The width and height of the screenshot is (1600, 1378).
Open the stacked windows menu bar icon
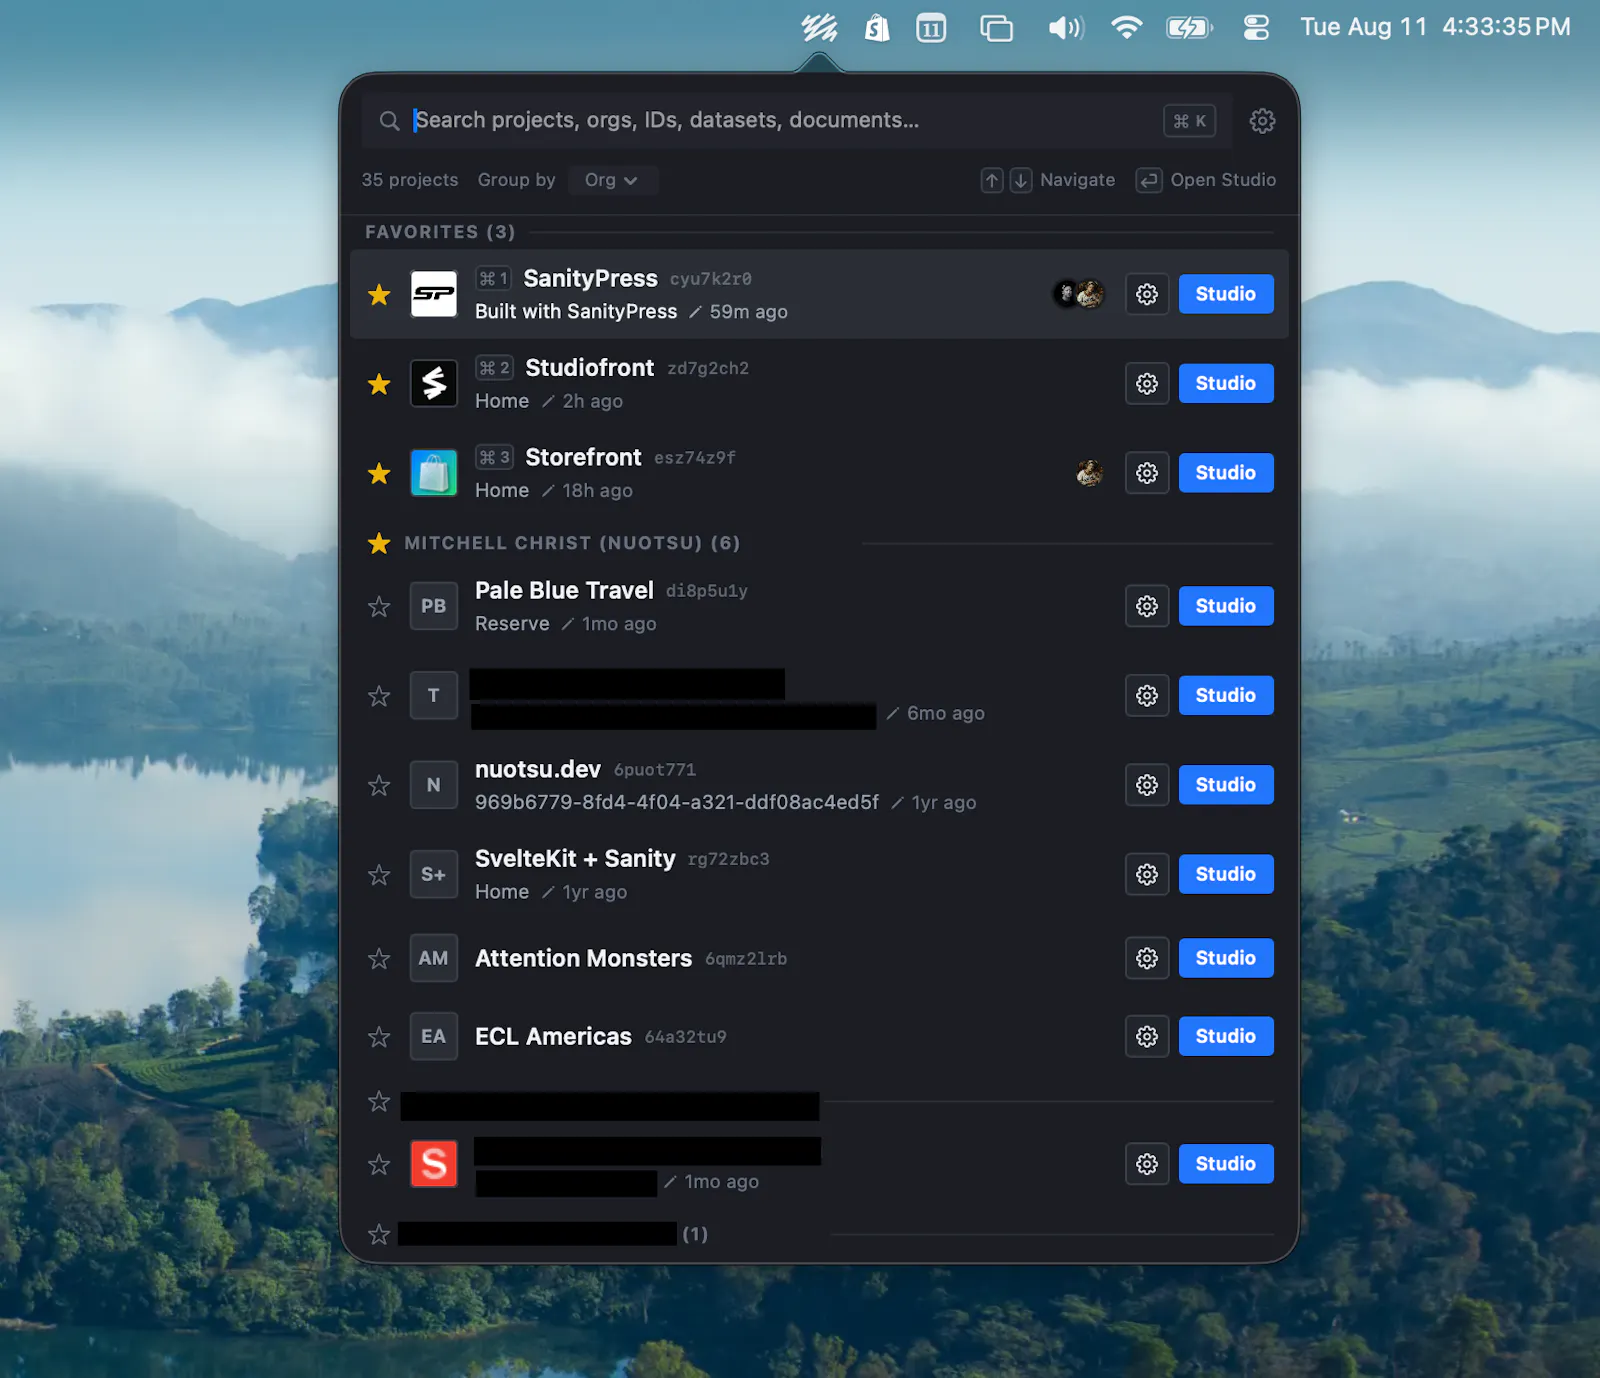pyautogui.click(x=996, y=27)
